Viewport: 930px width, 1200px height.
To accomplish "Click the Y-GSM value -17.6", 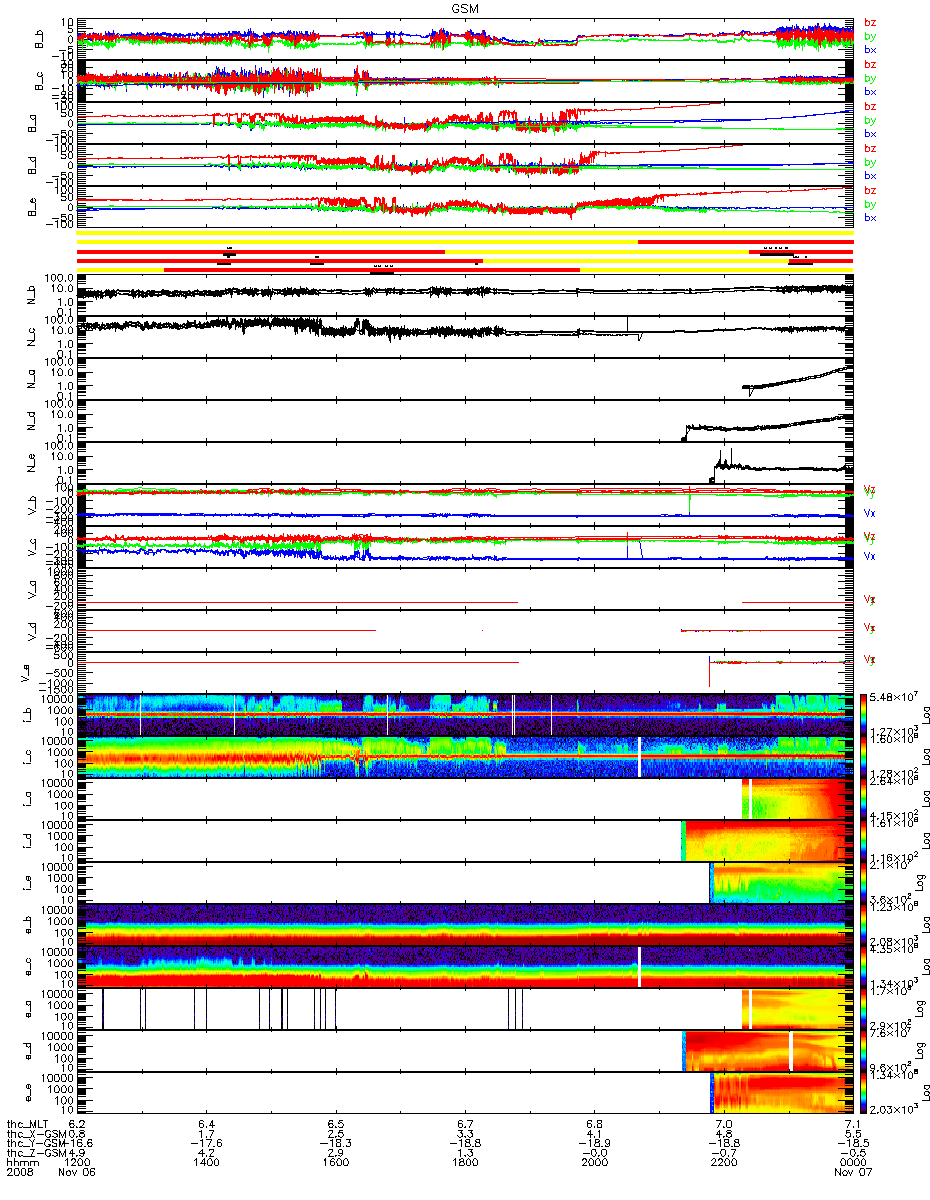I will [x=208, y=1145].
